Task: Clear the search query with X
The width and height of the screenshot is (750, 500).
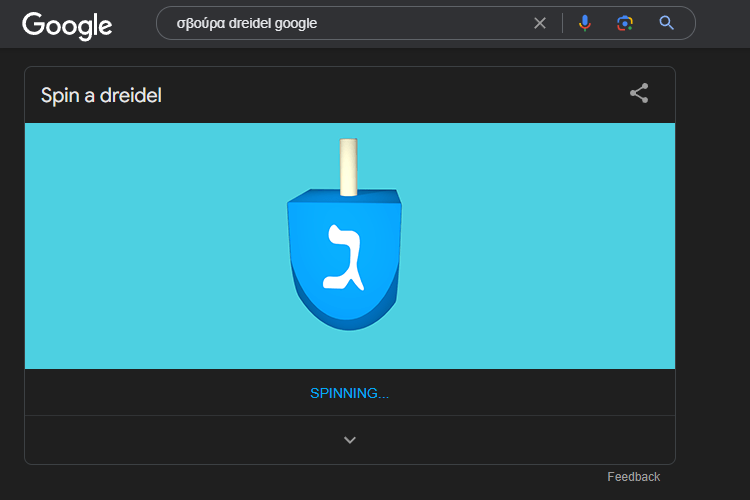Action: click(x=540, y=23)
